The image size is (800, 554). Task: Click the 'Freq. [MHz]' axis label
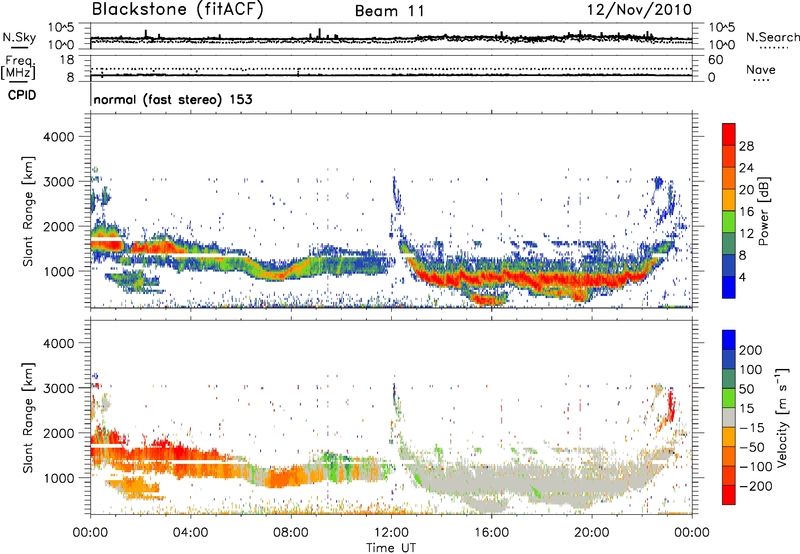click(x=19, y=68)
